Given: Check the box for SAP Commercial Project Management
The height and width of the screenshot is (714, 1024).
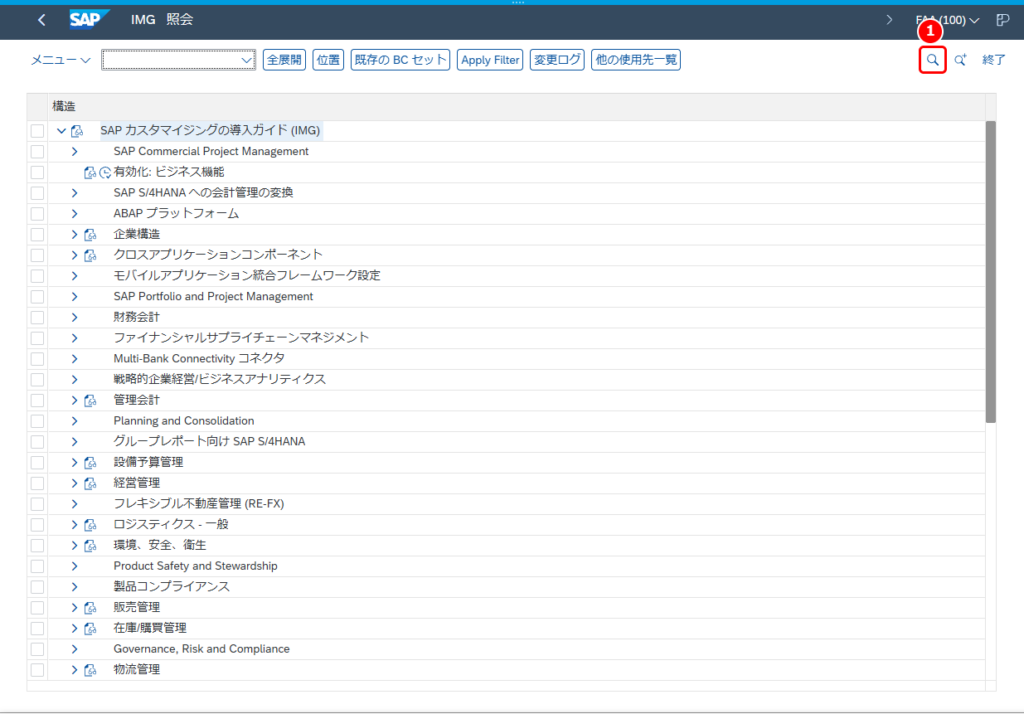Looking at the screenshot, I should (x=37, y=152).
